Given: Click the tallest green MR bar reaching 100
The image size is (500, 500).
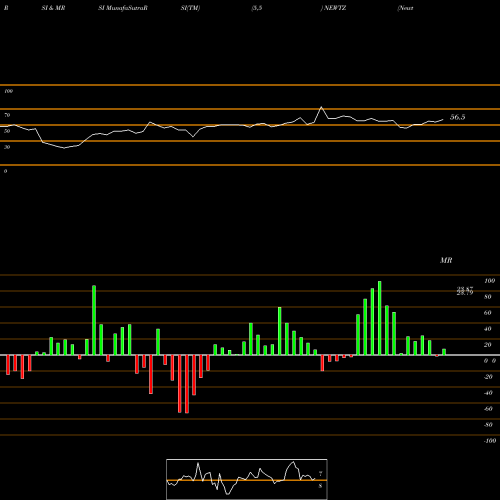Looking at the screenshot, I should pyautogui.click(x=380, y=318).
